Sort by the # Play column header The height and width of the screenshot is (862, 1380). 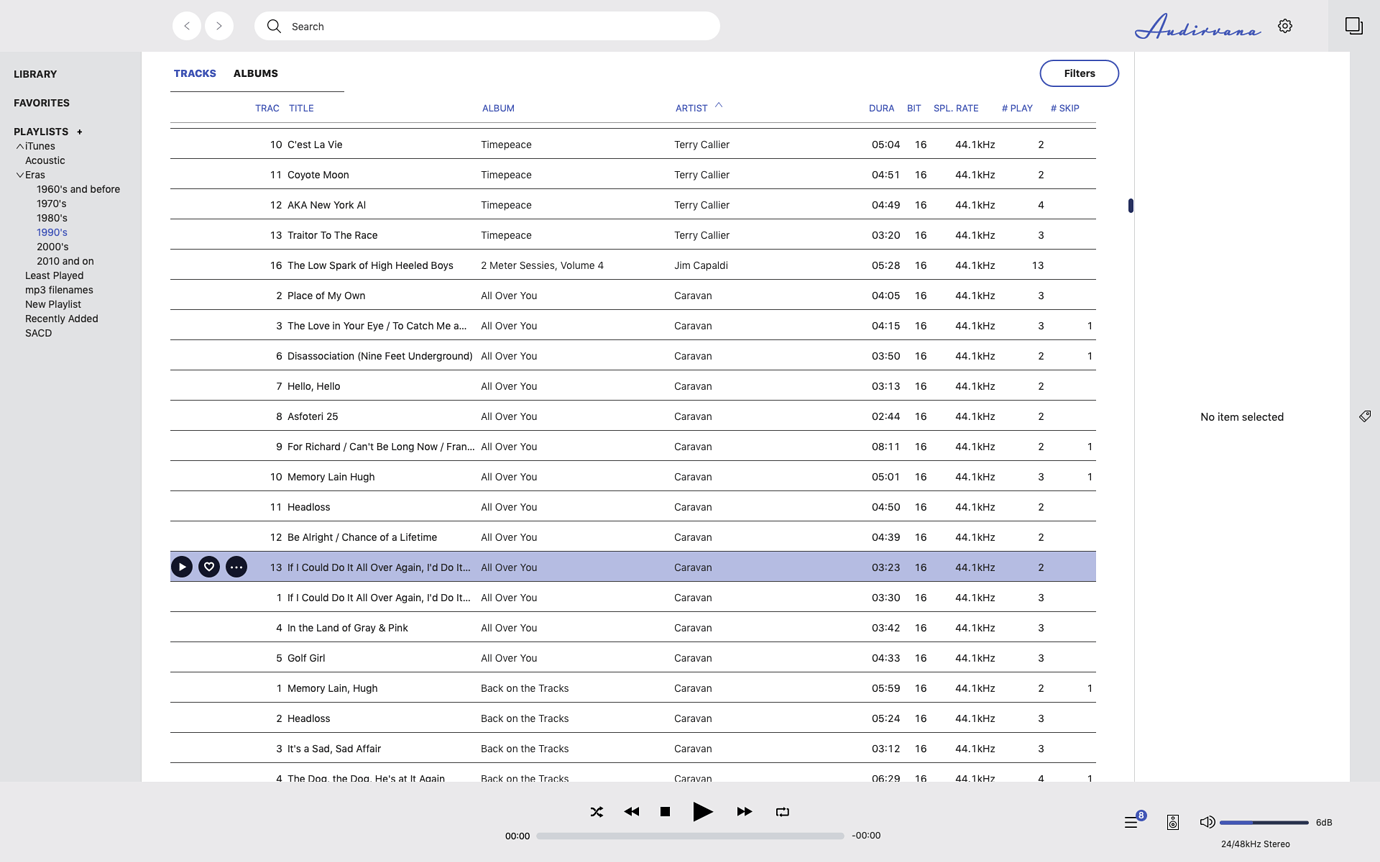pos(1017,108)
